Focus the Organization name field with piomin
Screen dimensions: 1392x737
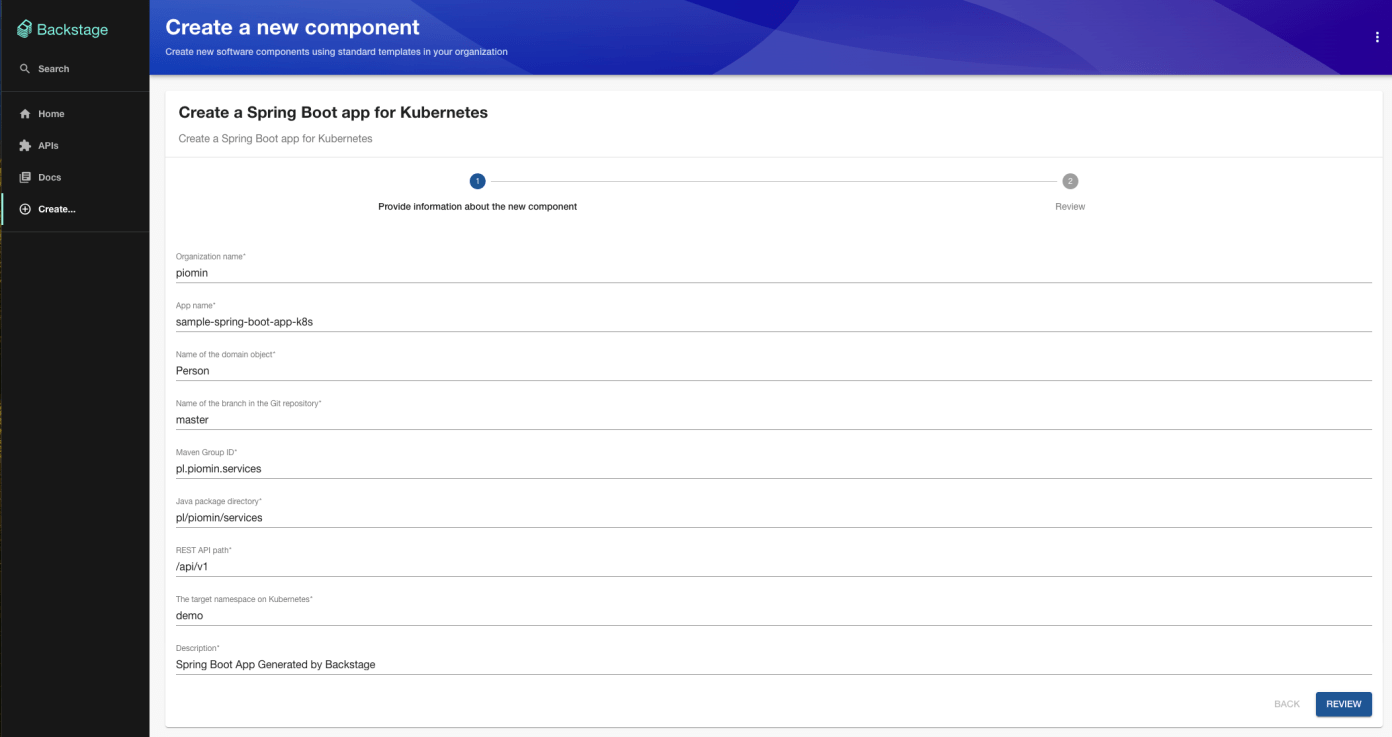[x=773, y=273]
